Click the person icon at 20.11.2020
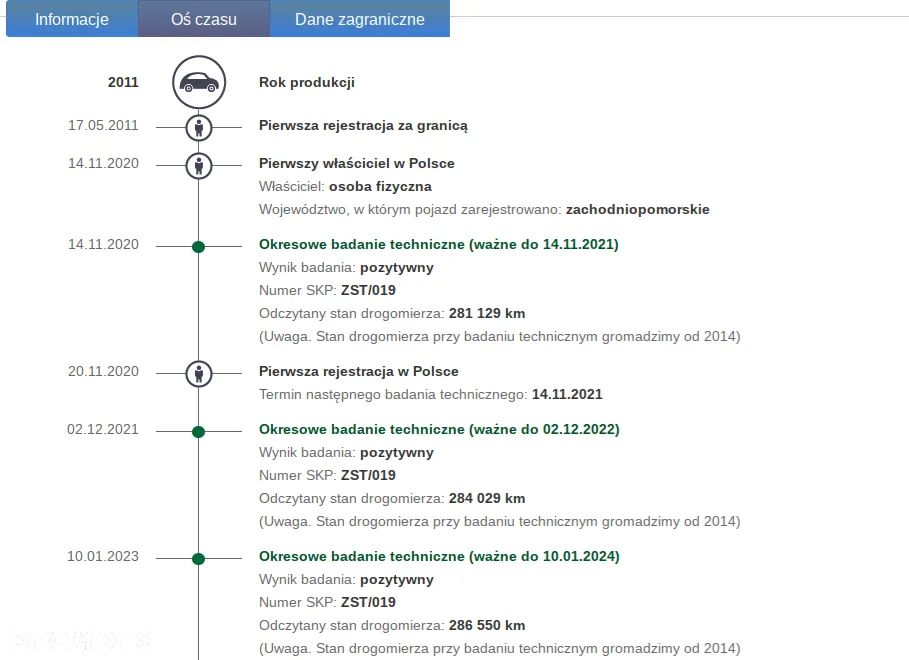909x660 pixels. 199,373
